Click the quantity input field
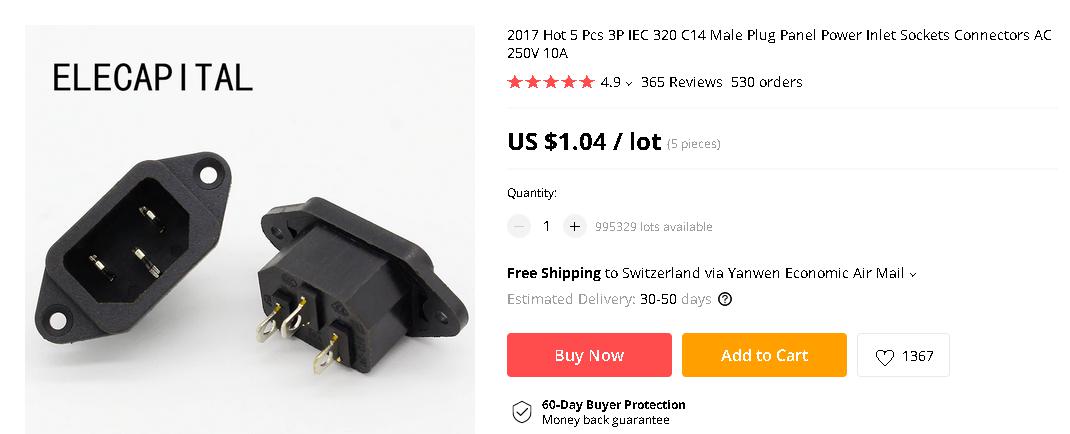The width and height of the screenshot is (1070, 434). tap(547, 226)
